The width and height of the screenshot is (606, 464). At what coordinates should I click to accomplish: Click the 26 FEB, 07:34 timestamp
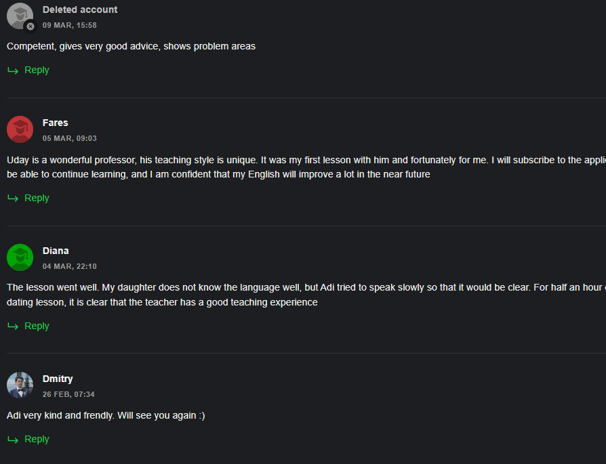68,394
